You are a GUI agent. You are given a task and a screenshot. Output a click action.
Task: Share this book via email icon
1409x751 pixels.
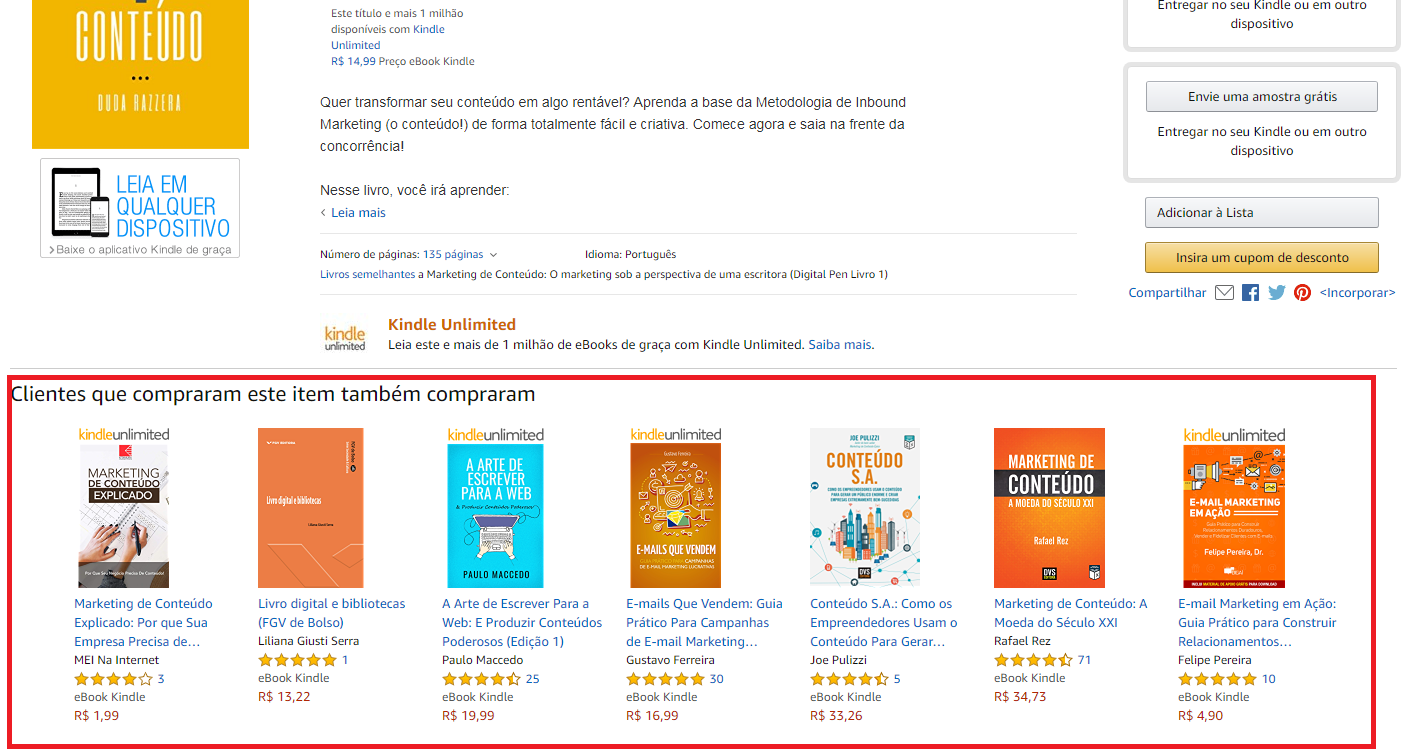tap(1224, 293)
